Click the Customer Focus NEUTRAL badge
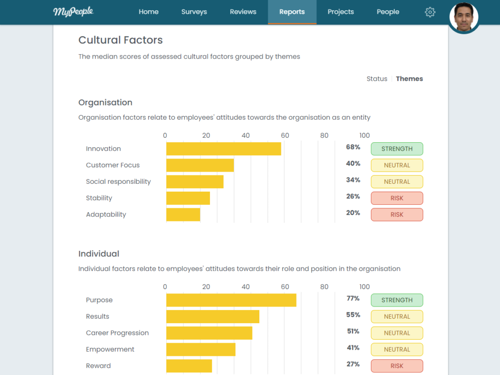Screen dimensions: 500x375 pyautogui.click(x=397, y=165)
